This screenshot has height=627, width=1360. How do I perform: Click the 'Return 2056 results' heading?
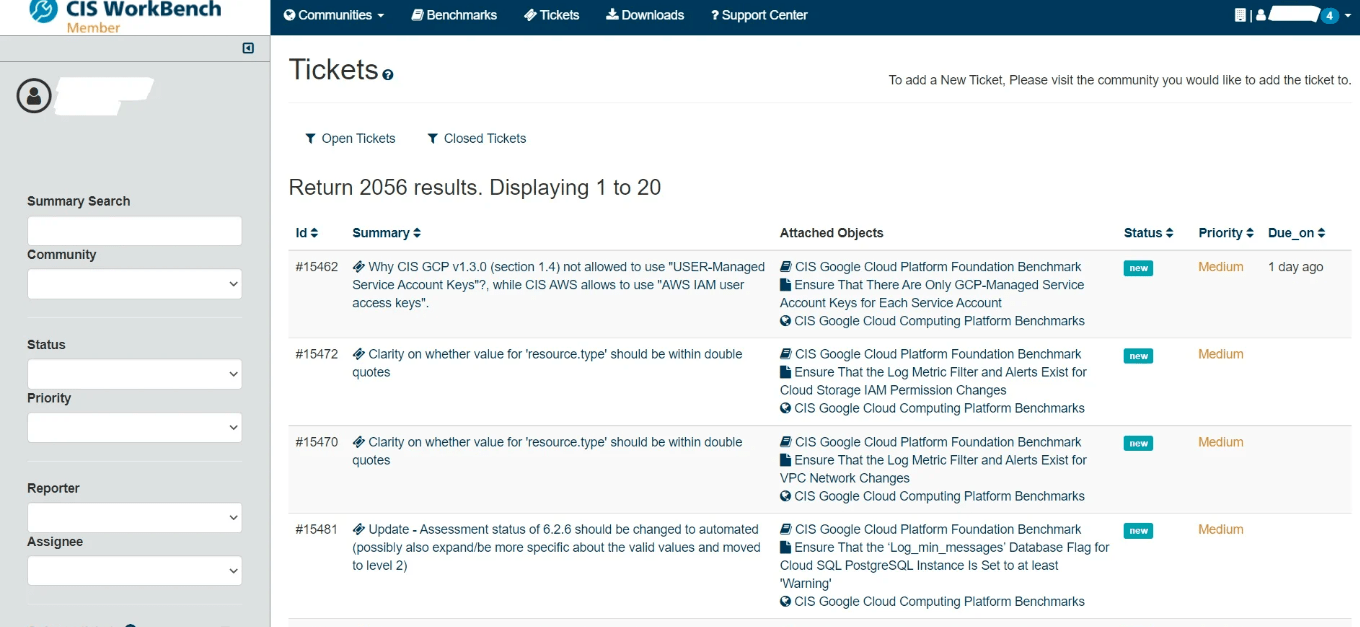click(475, 188)
